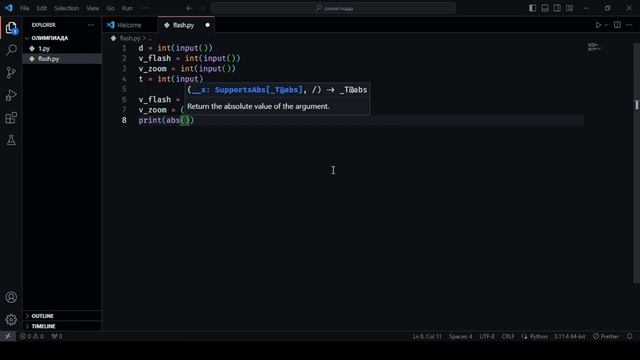Click the unsaved dot on flash.py tab
This screenshot has width=640, height=360.
[x=207, y=25]
